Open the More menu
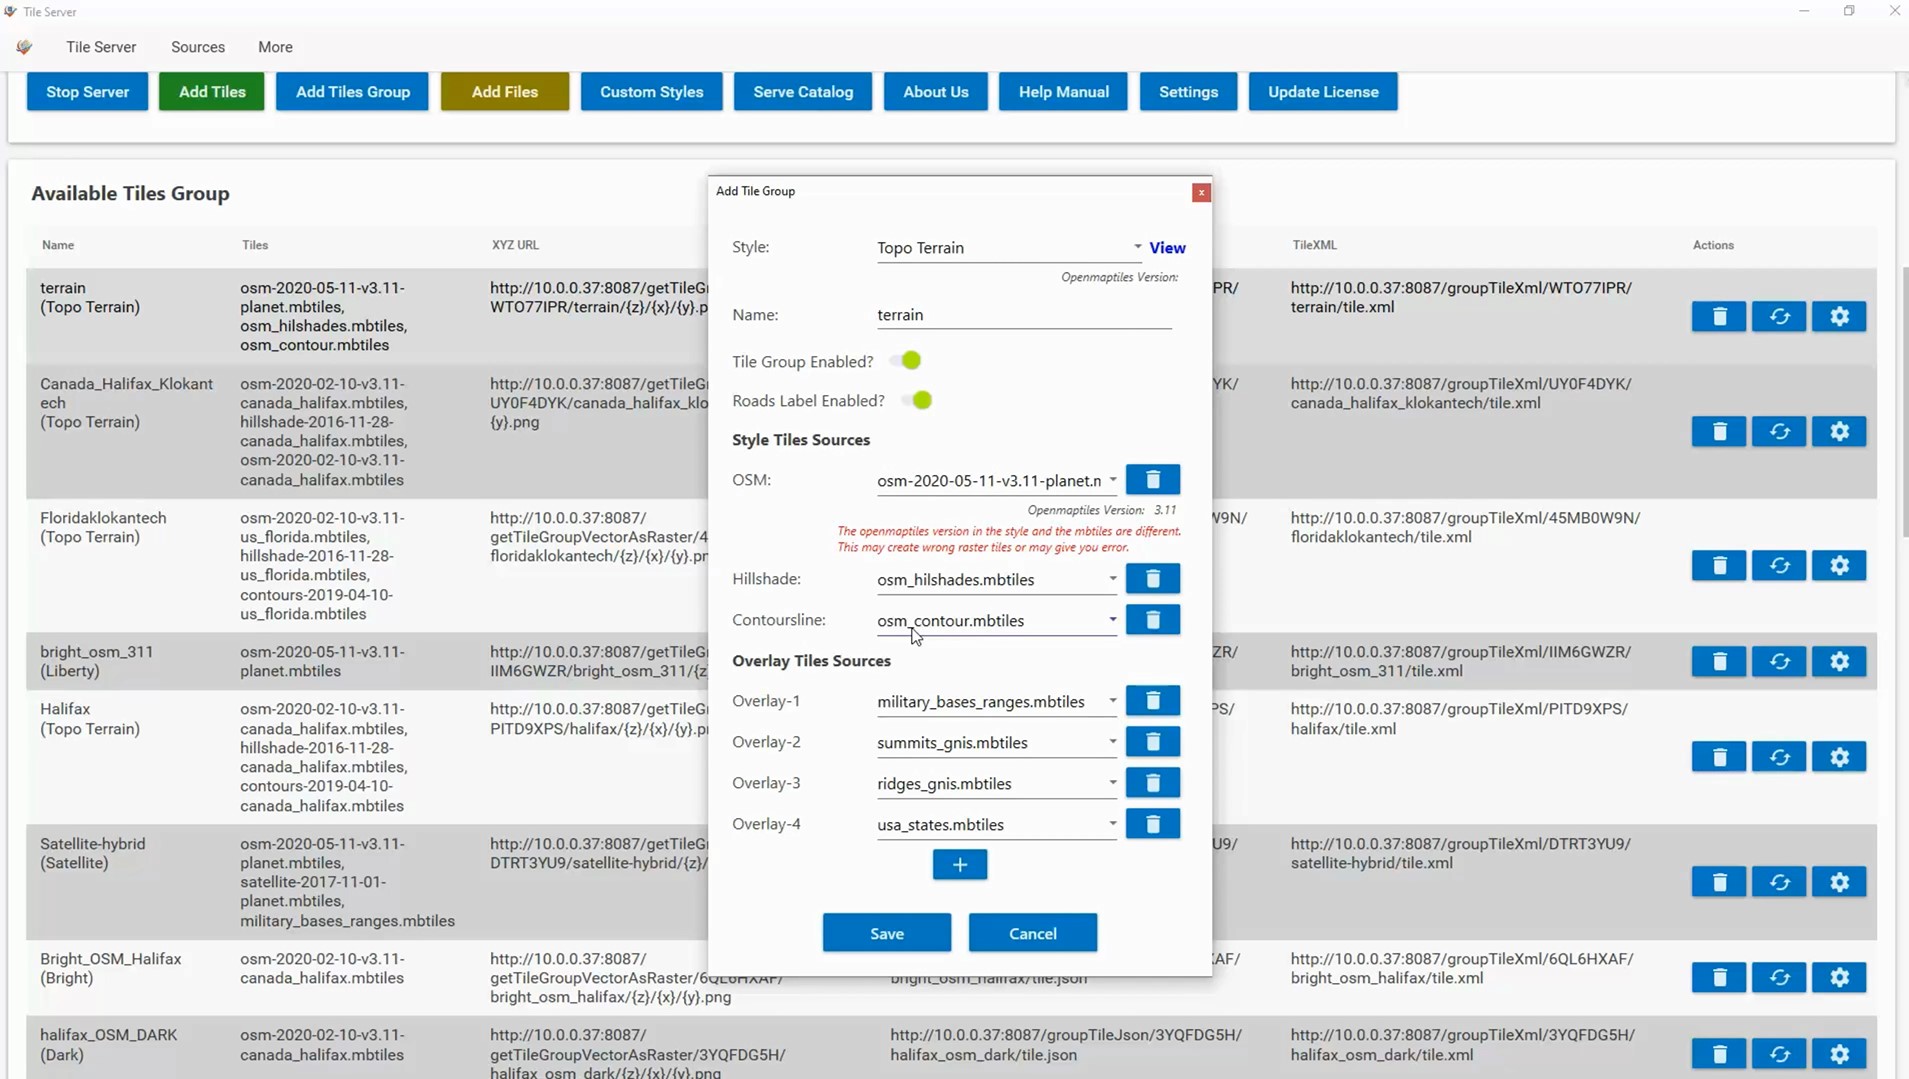This screenshot has width=1909, height=1079. (x=275, y=47)
